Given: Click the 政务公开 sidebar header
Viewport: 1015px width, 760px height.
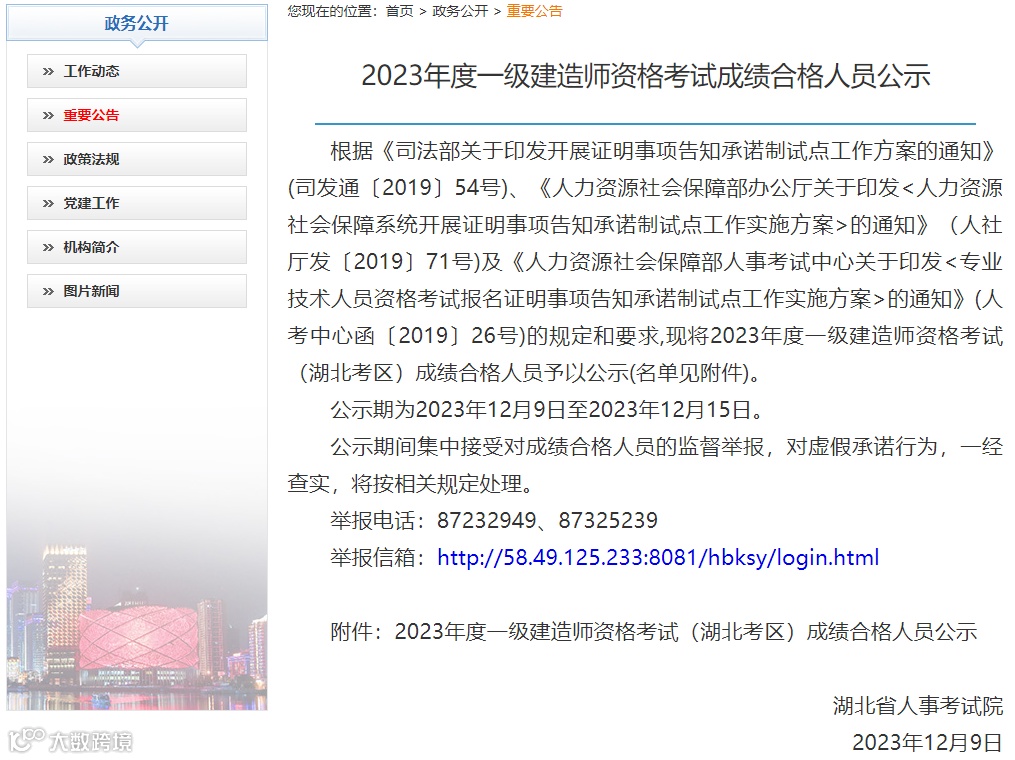Looking at the screenshot, I should pos(137,23).
